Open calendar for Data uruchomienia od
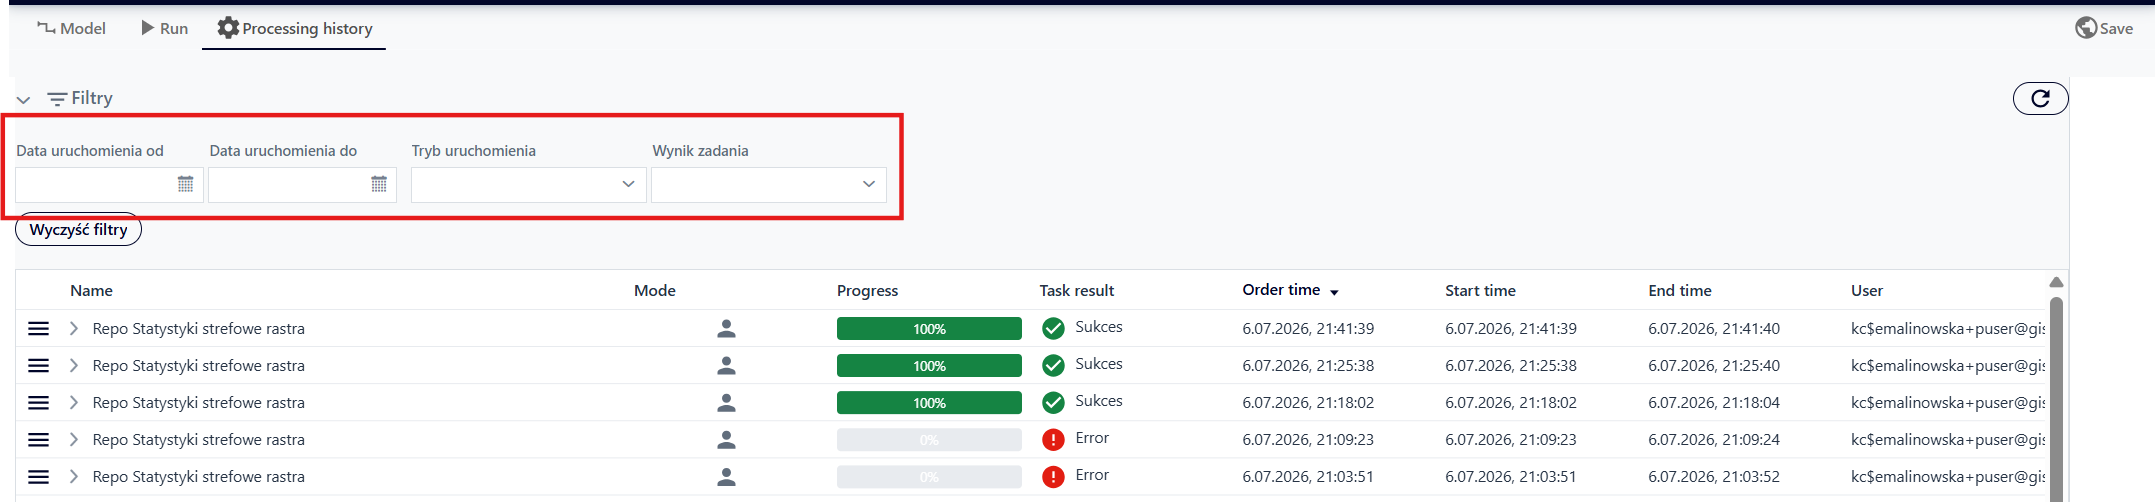The width and height of the screenshot is (2155, 502). [186, 184]
